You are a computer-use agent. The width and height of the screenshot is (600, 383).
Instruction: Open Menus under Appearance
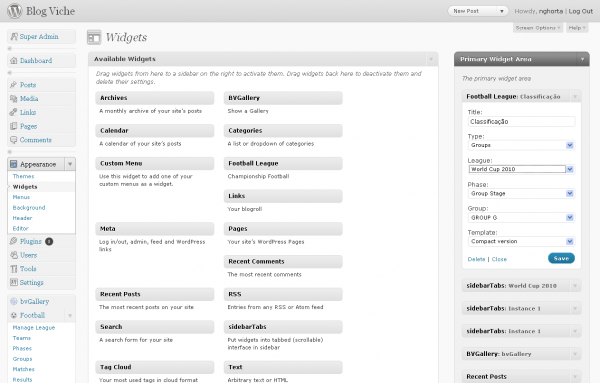tap(21, 197)
